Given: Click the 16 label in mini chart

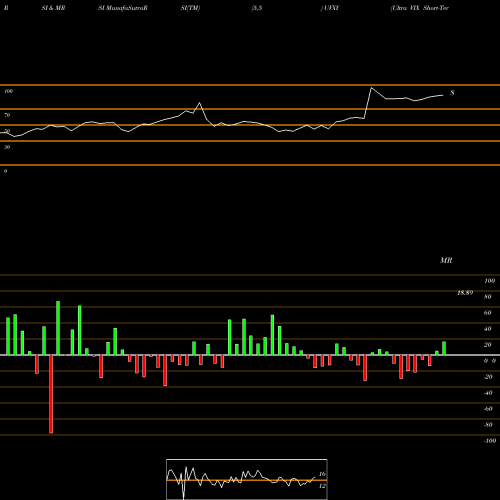Looking at the screenshot, I should point(322,474).
